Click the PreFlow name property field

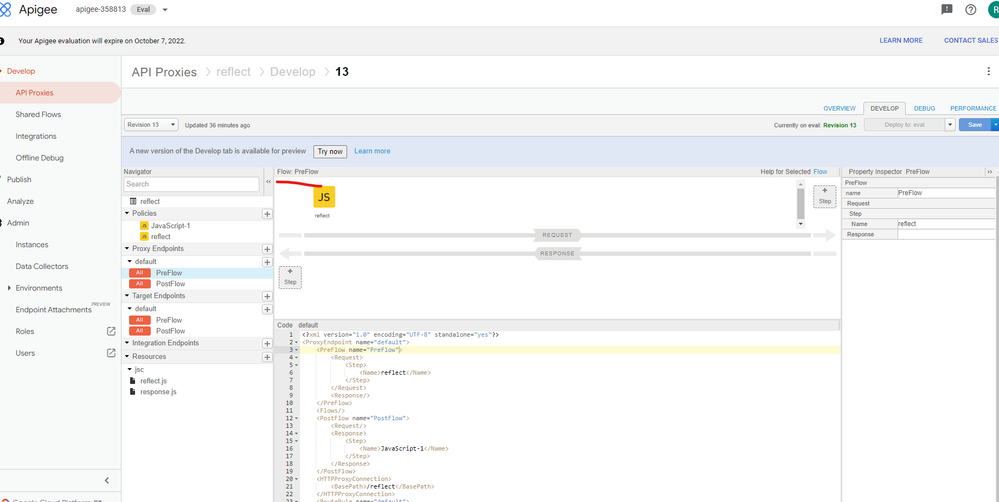pyautogui.click(x=945, y=193)
